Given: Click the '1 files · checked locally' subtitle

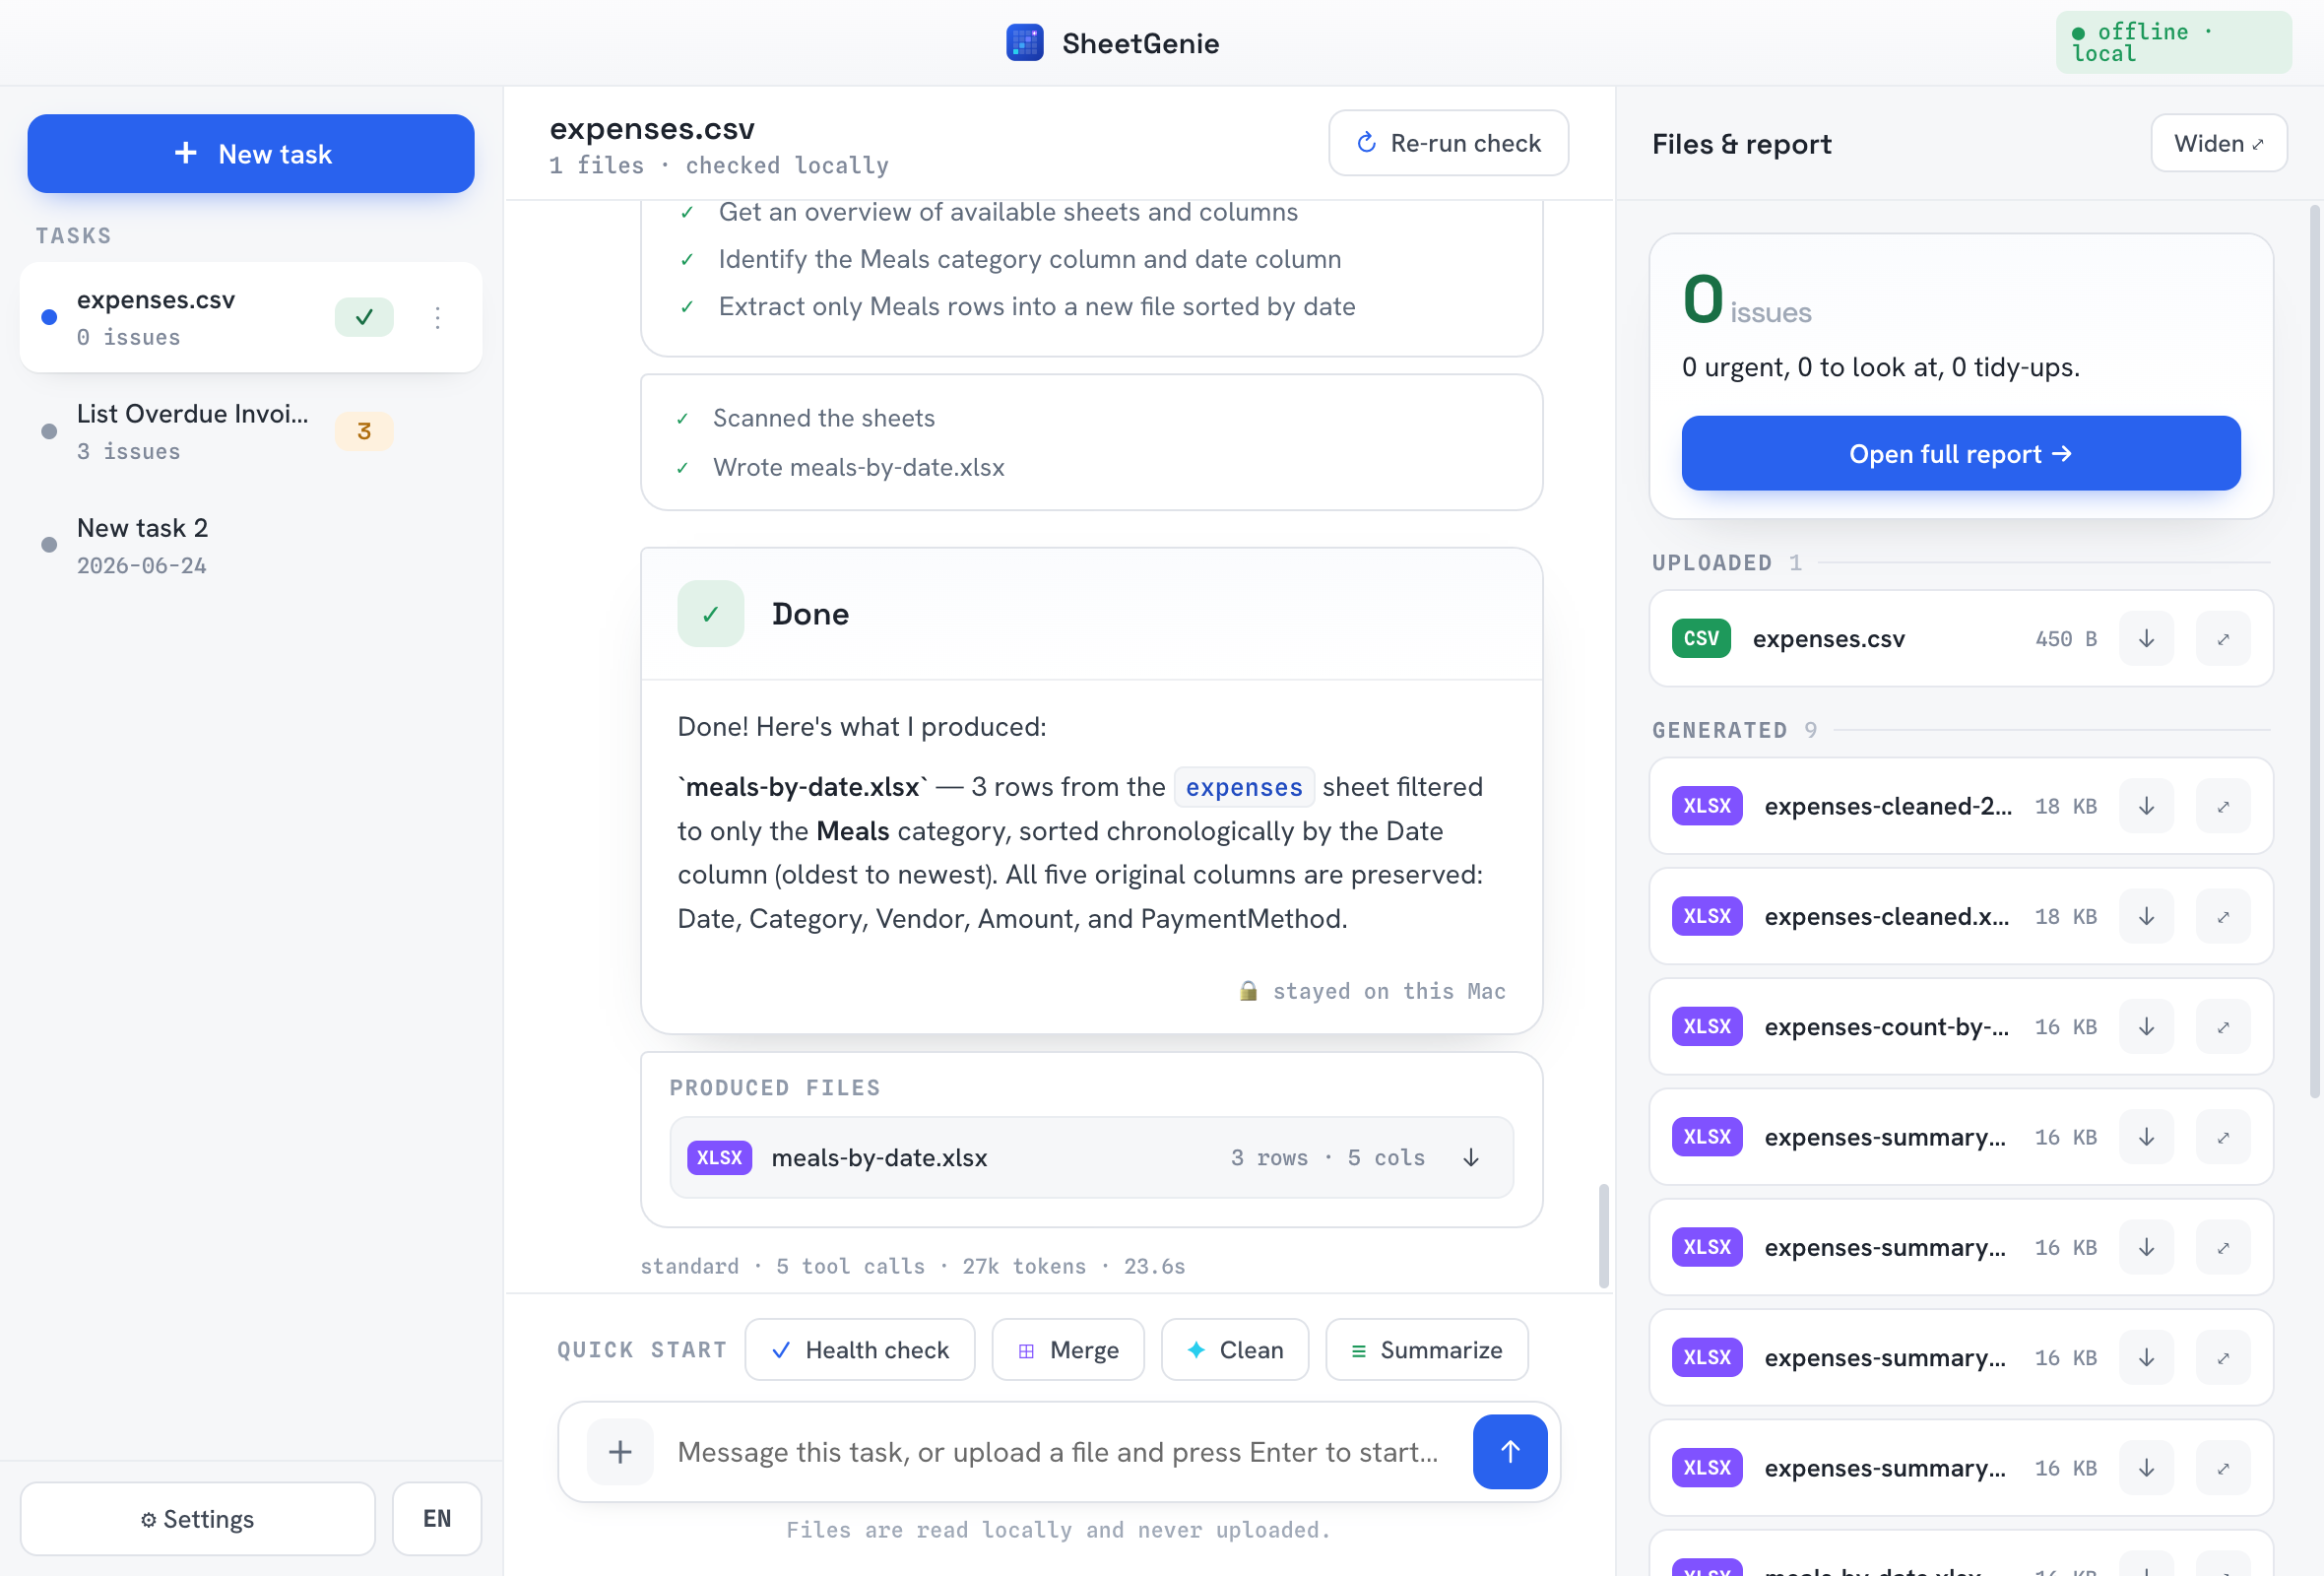Looking at the screenshot, I should pyautogui.click(x=718, y=165).
